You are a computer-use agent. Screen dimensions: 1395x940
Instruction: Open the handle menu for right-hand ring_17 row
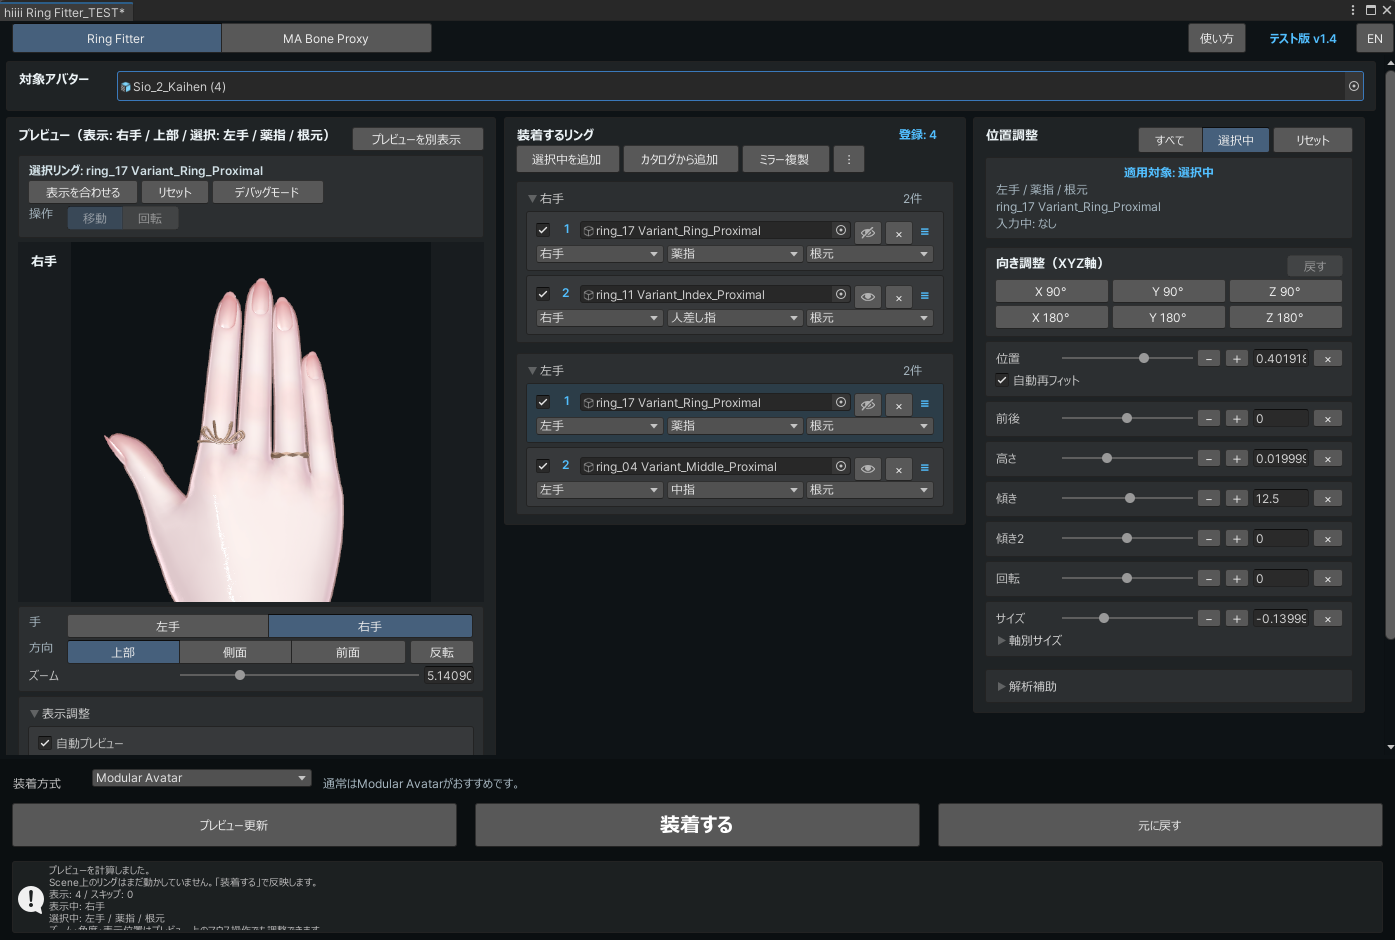tap(925, 231)
